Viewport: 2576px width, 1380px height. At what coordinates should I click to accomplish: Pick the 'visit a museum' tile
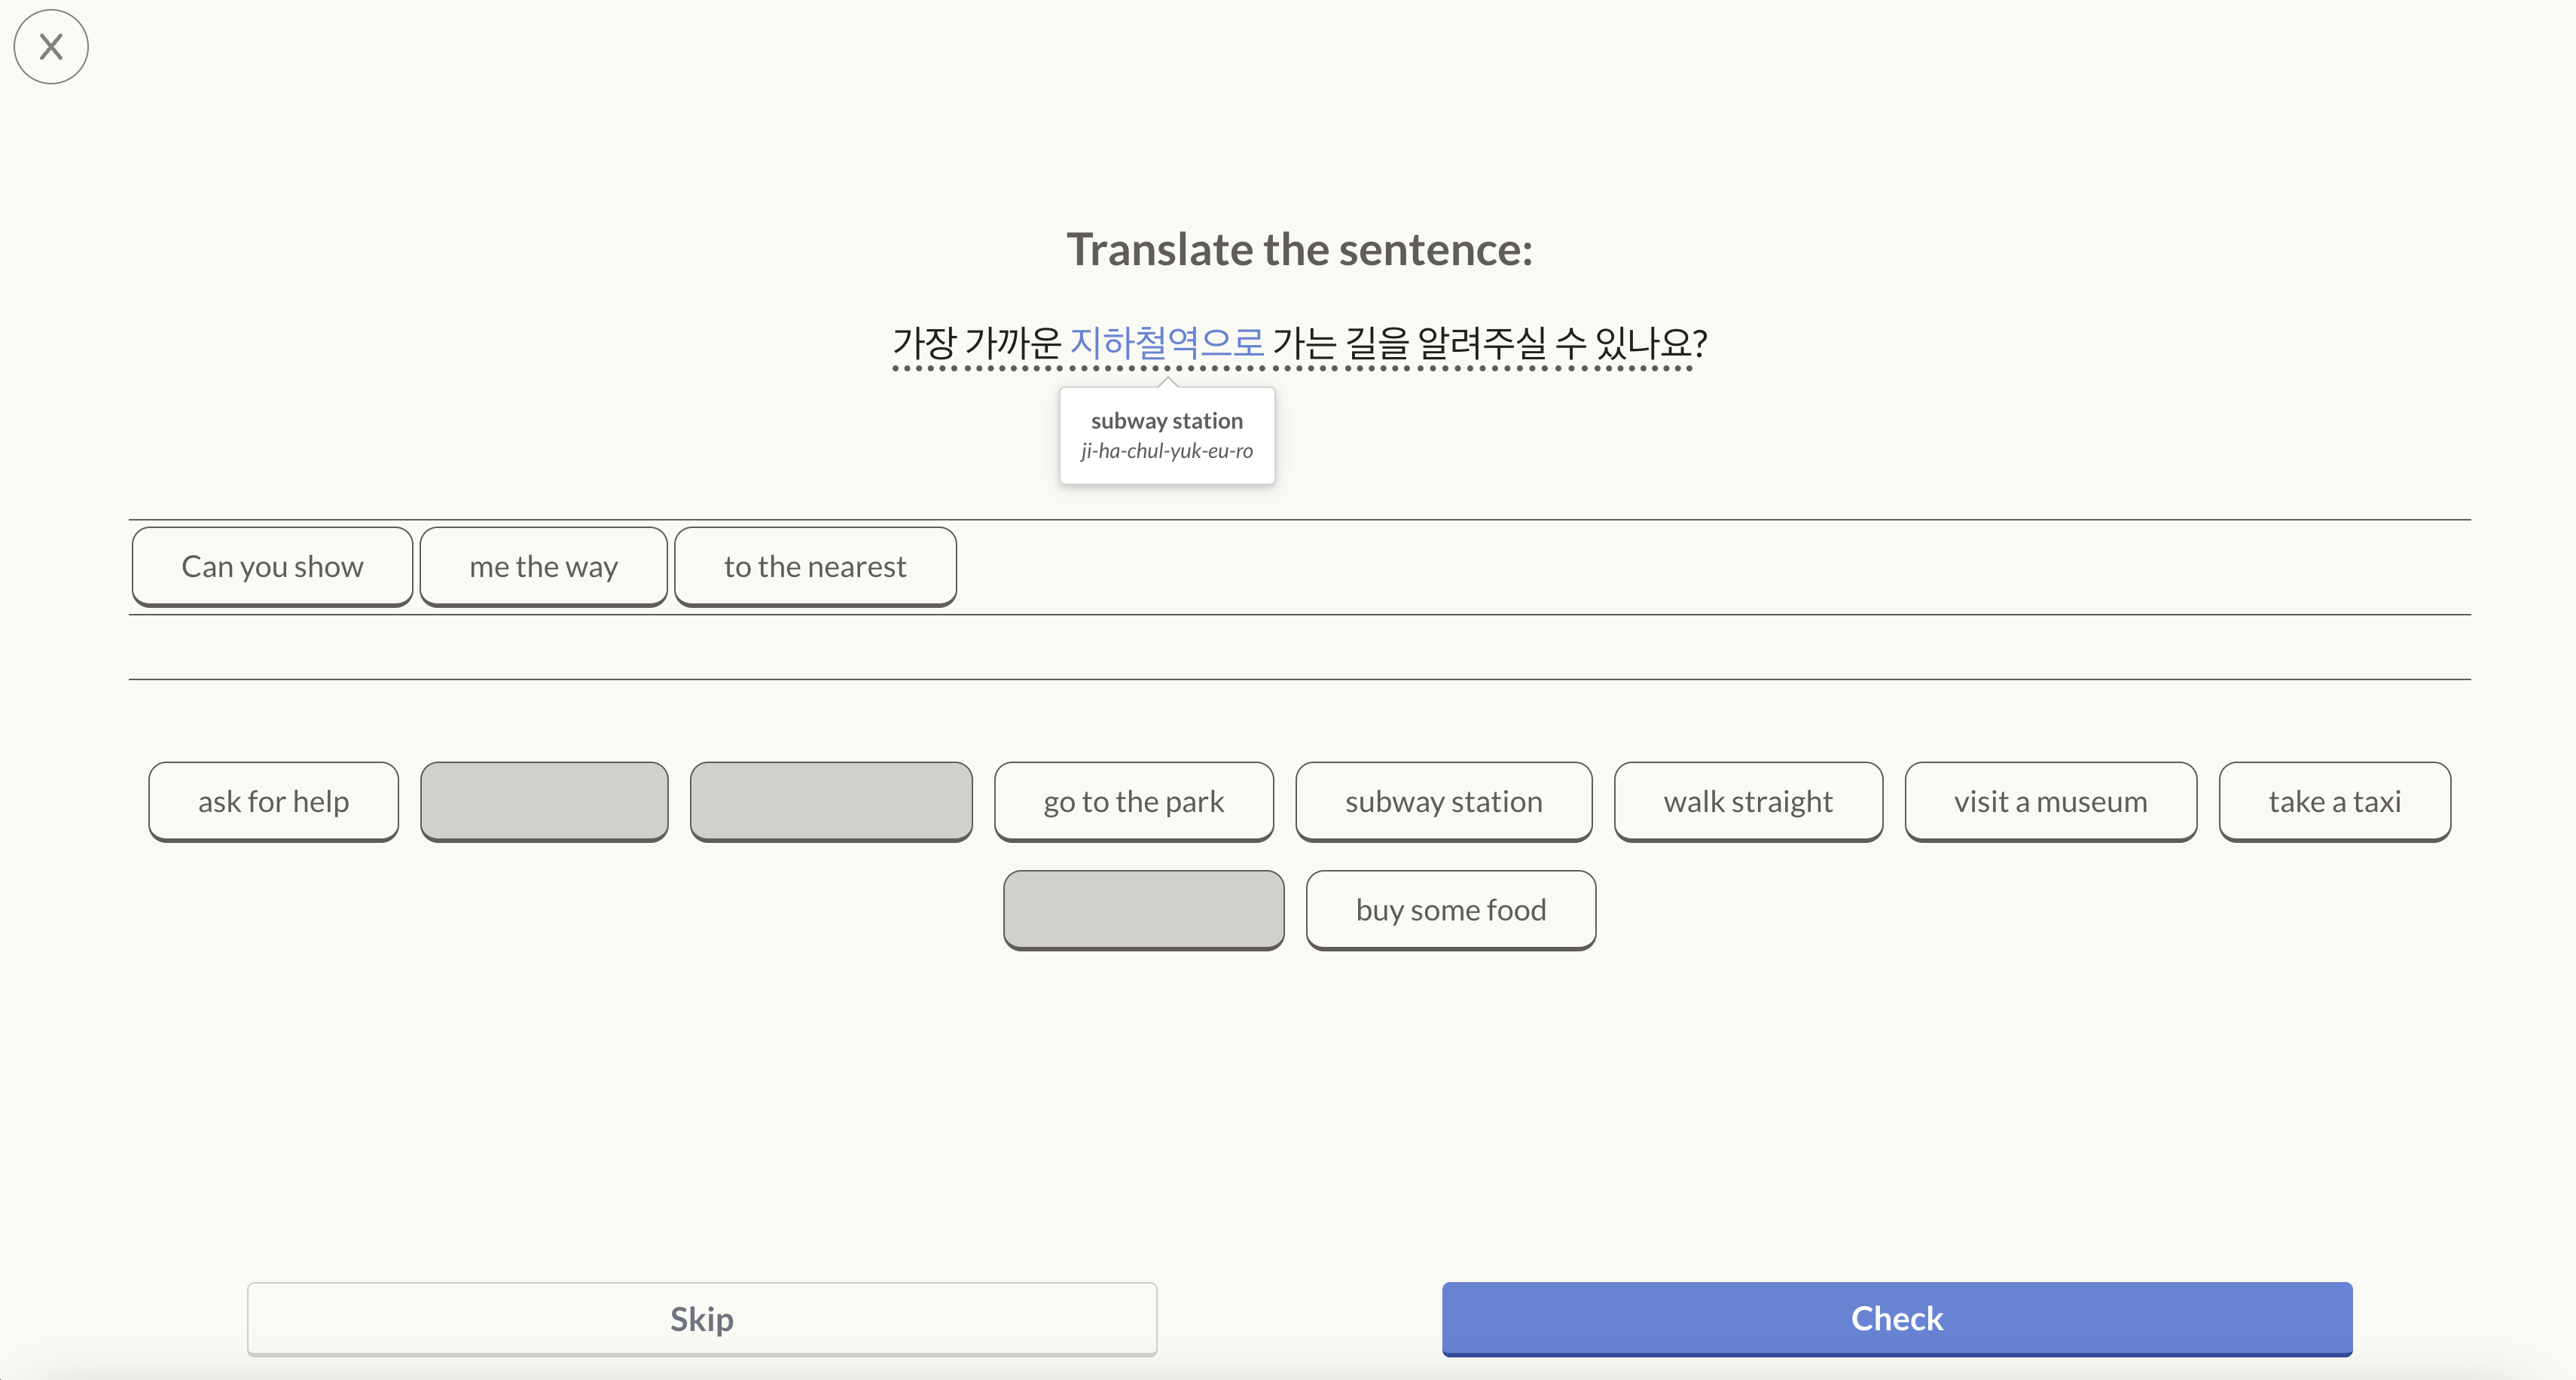click(2050, 801)
